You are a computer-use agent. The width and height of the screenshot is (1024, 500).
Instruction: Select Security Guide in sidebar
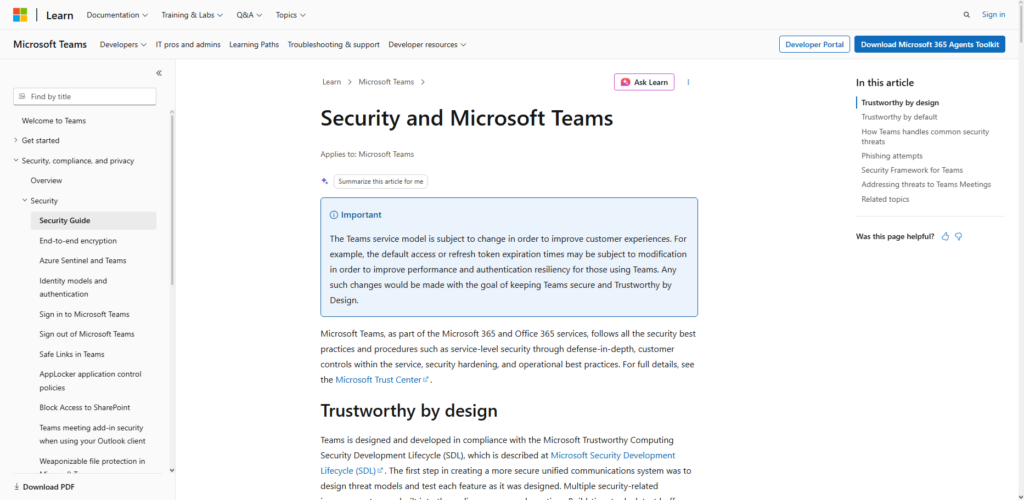(x=93, y=221)
